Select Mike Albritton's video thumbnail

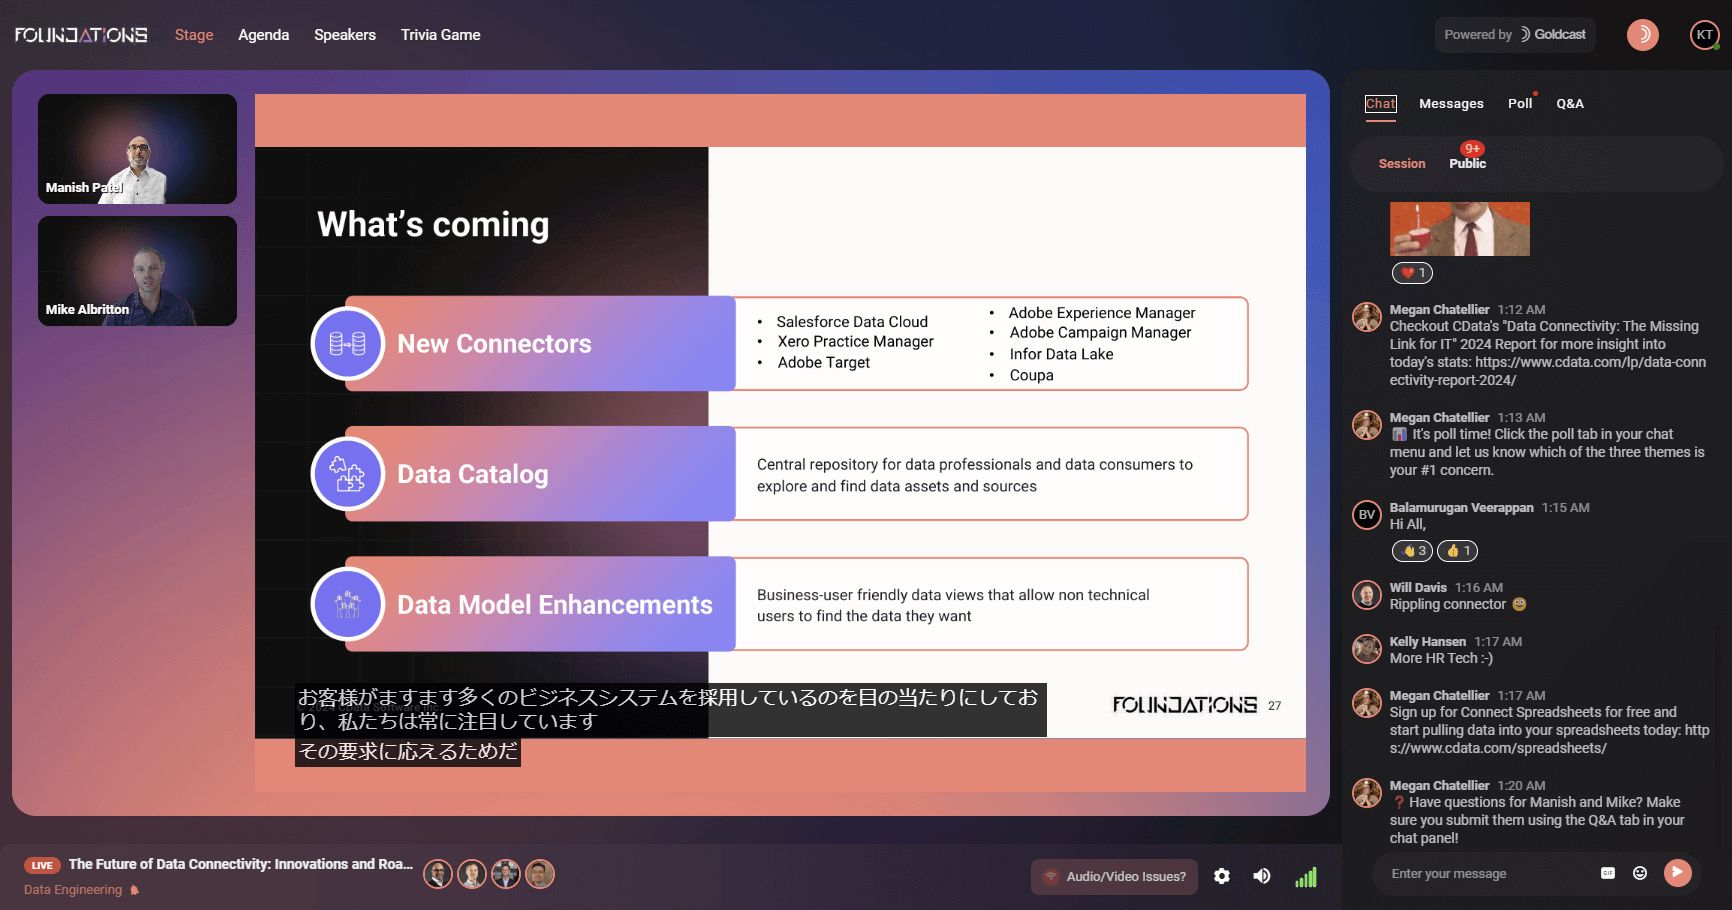tap(138, 271)
